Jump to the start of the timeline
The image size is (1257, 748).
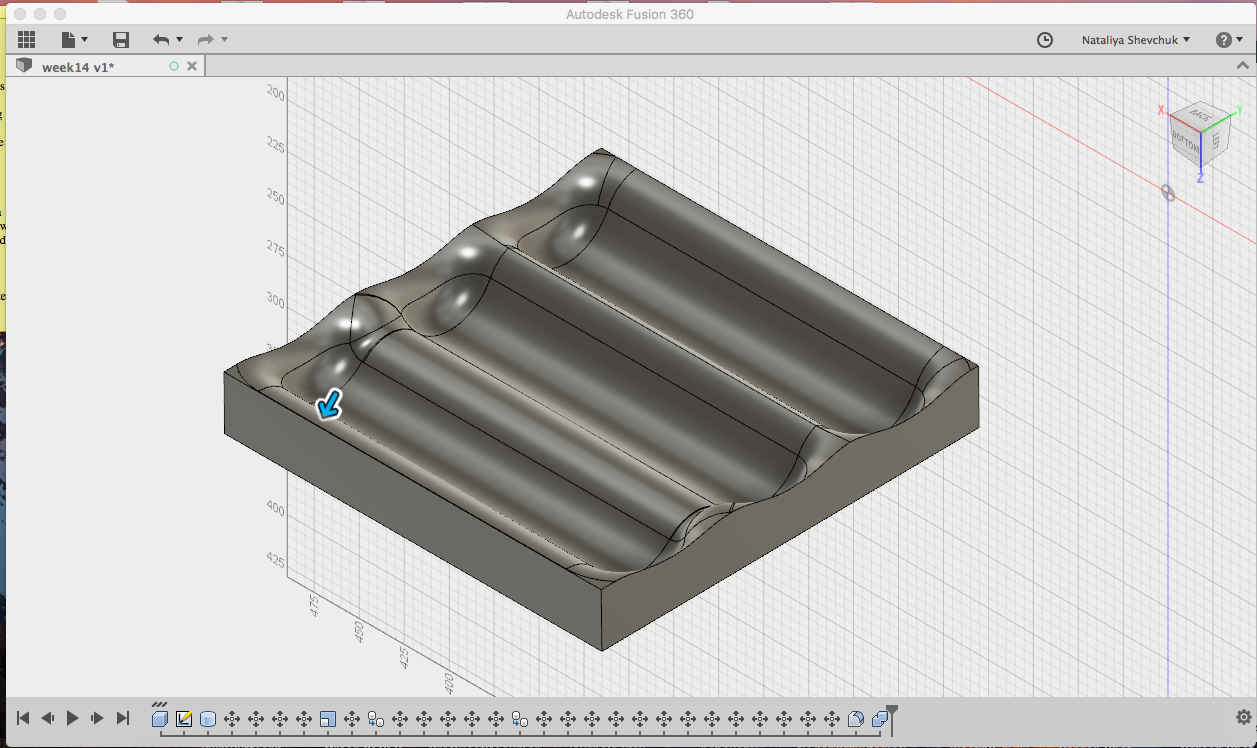[x=23, y=718]
